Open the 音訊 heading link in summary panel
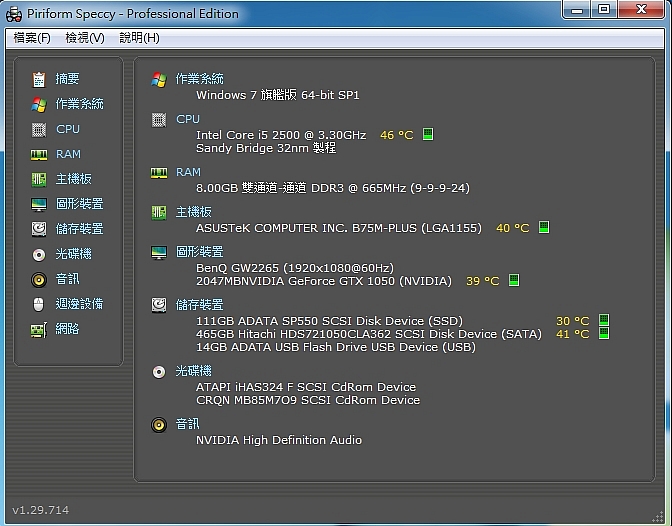The image size is (672, 526). (x=187, y=424)
